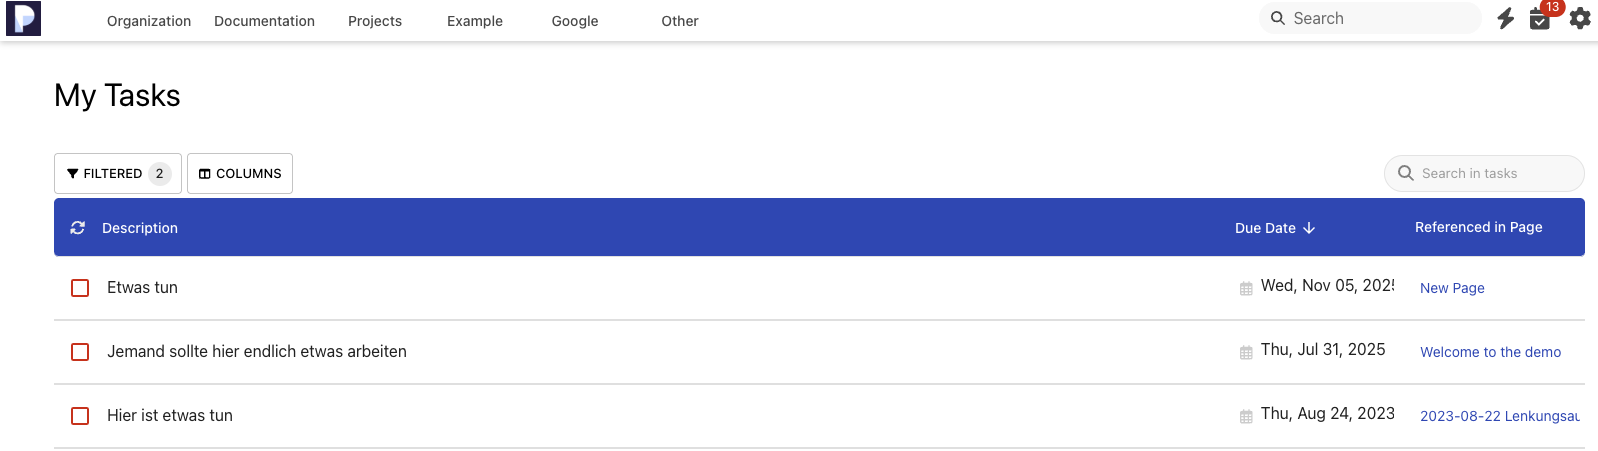Click the app logo in the top-left
1598x451 pixels.
tap(23, 19)
